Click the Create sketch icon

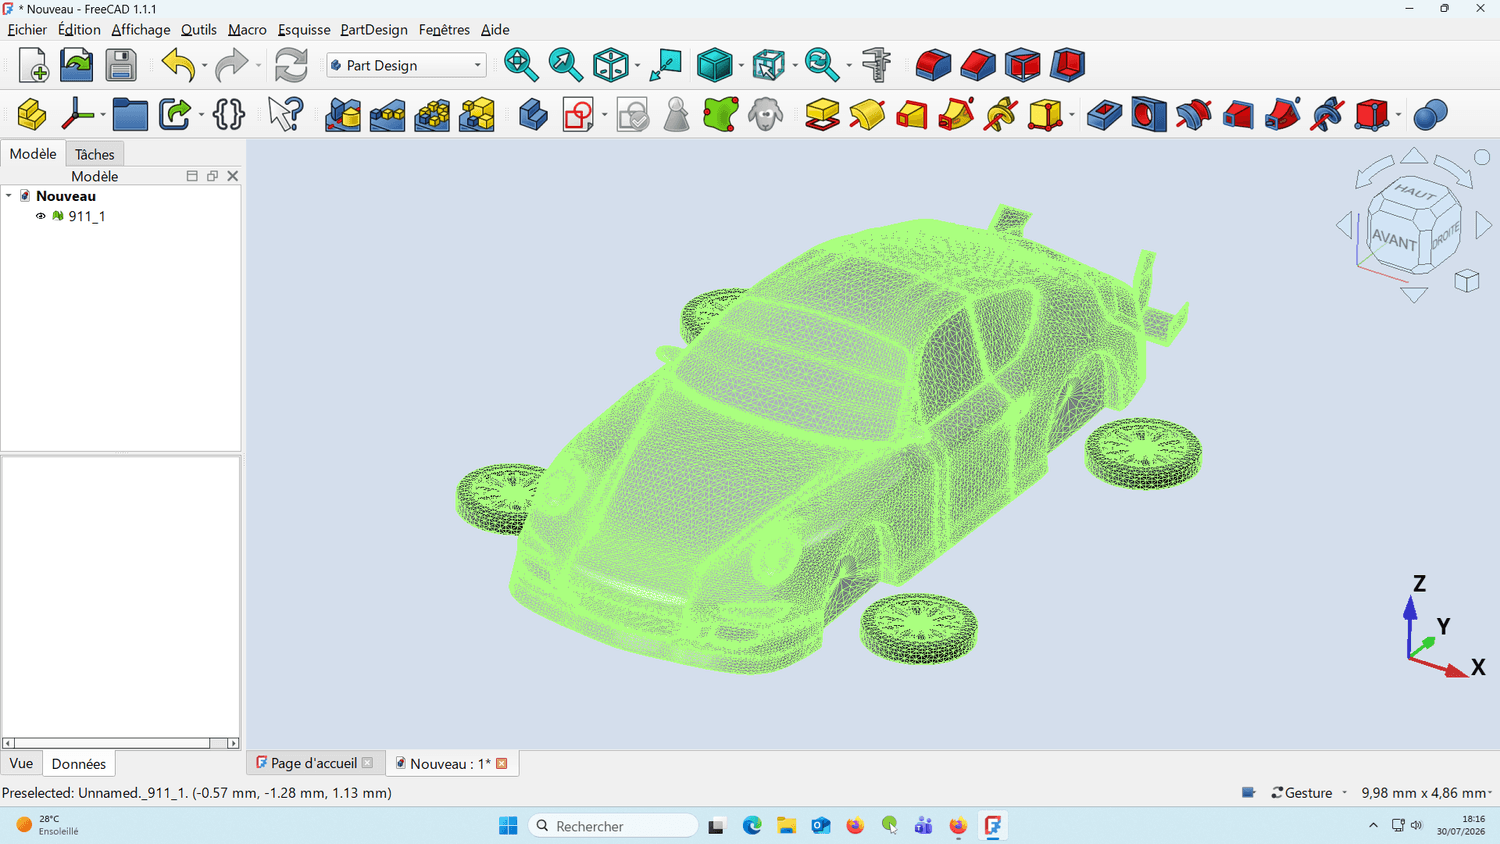point(578,115)
